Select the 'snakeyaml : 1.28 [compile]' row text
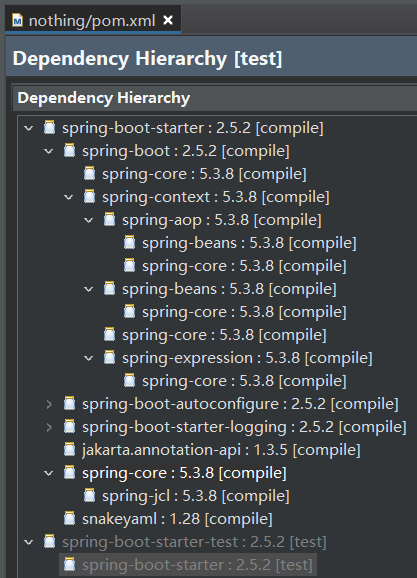This screenshot has width=417, height=578. [x=177, y=519]
